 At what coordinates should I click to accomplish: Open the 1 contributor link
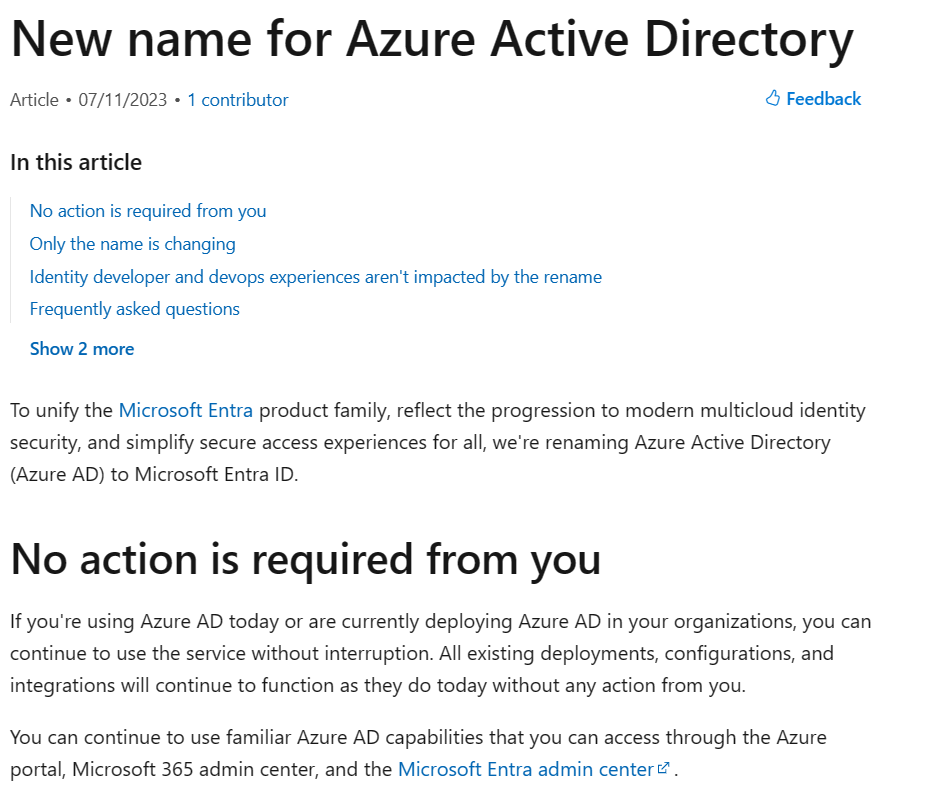click(x=238, y=100)
